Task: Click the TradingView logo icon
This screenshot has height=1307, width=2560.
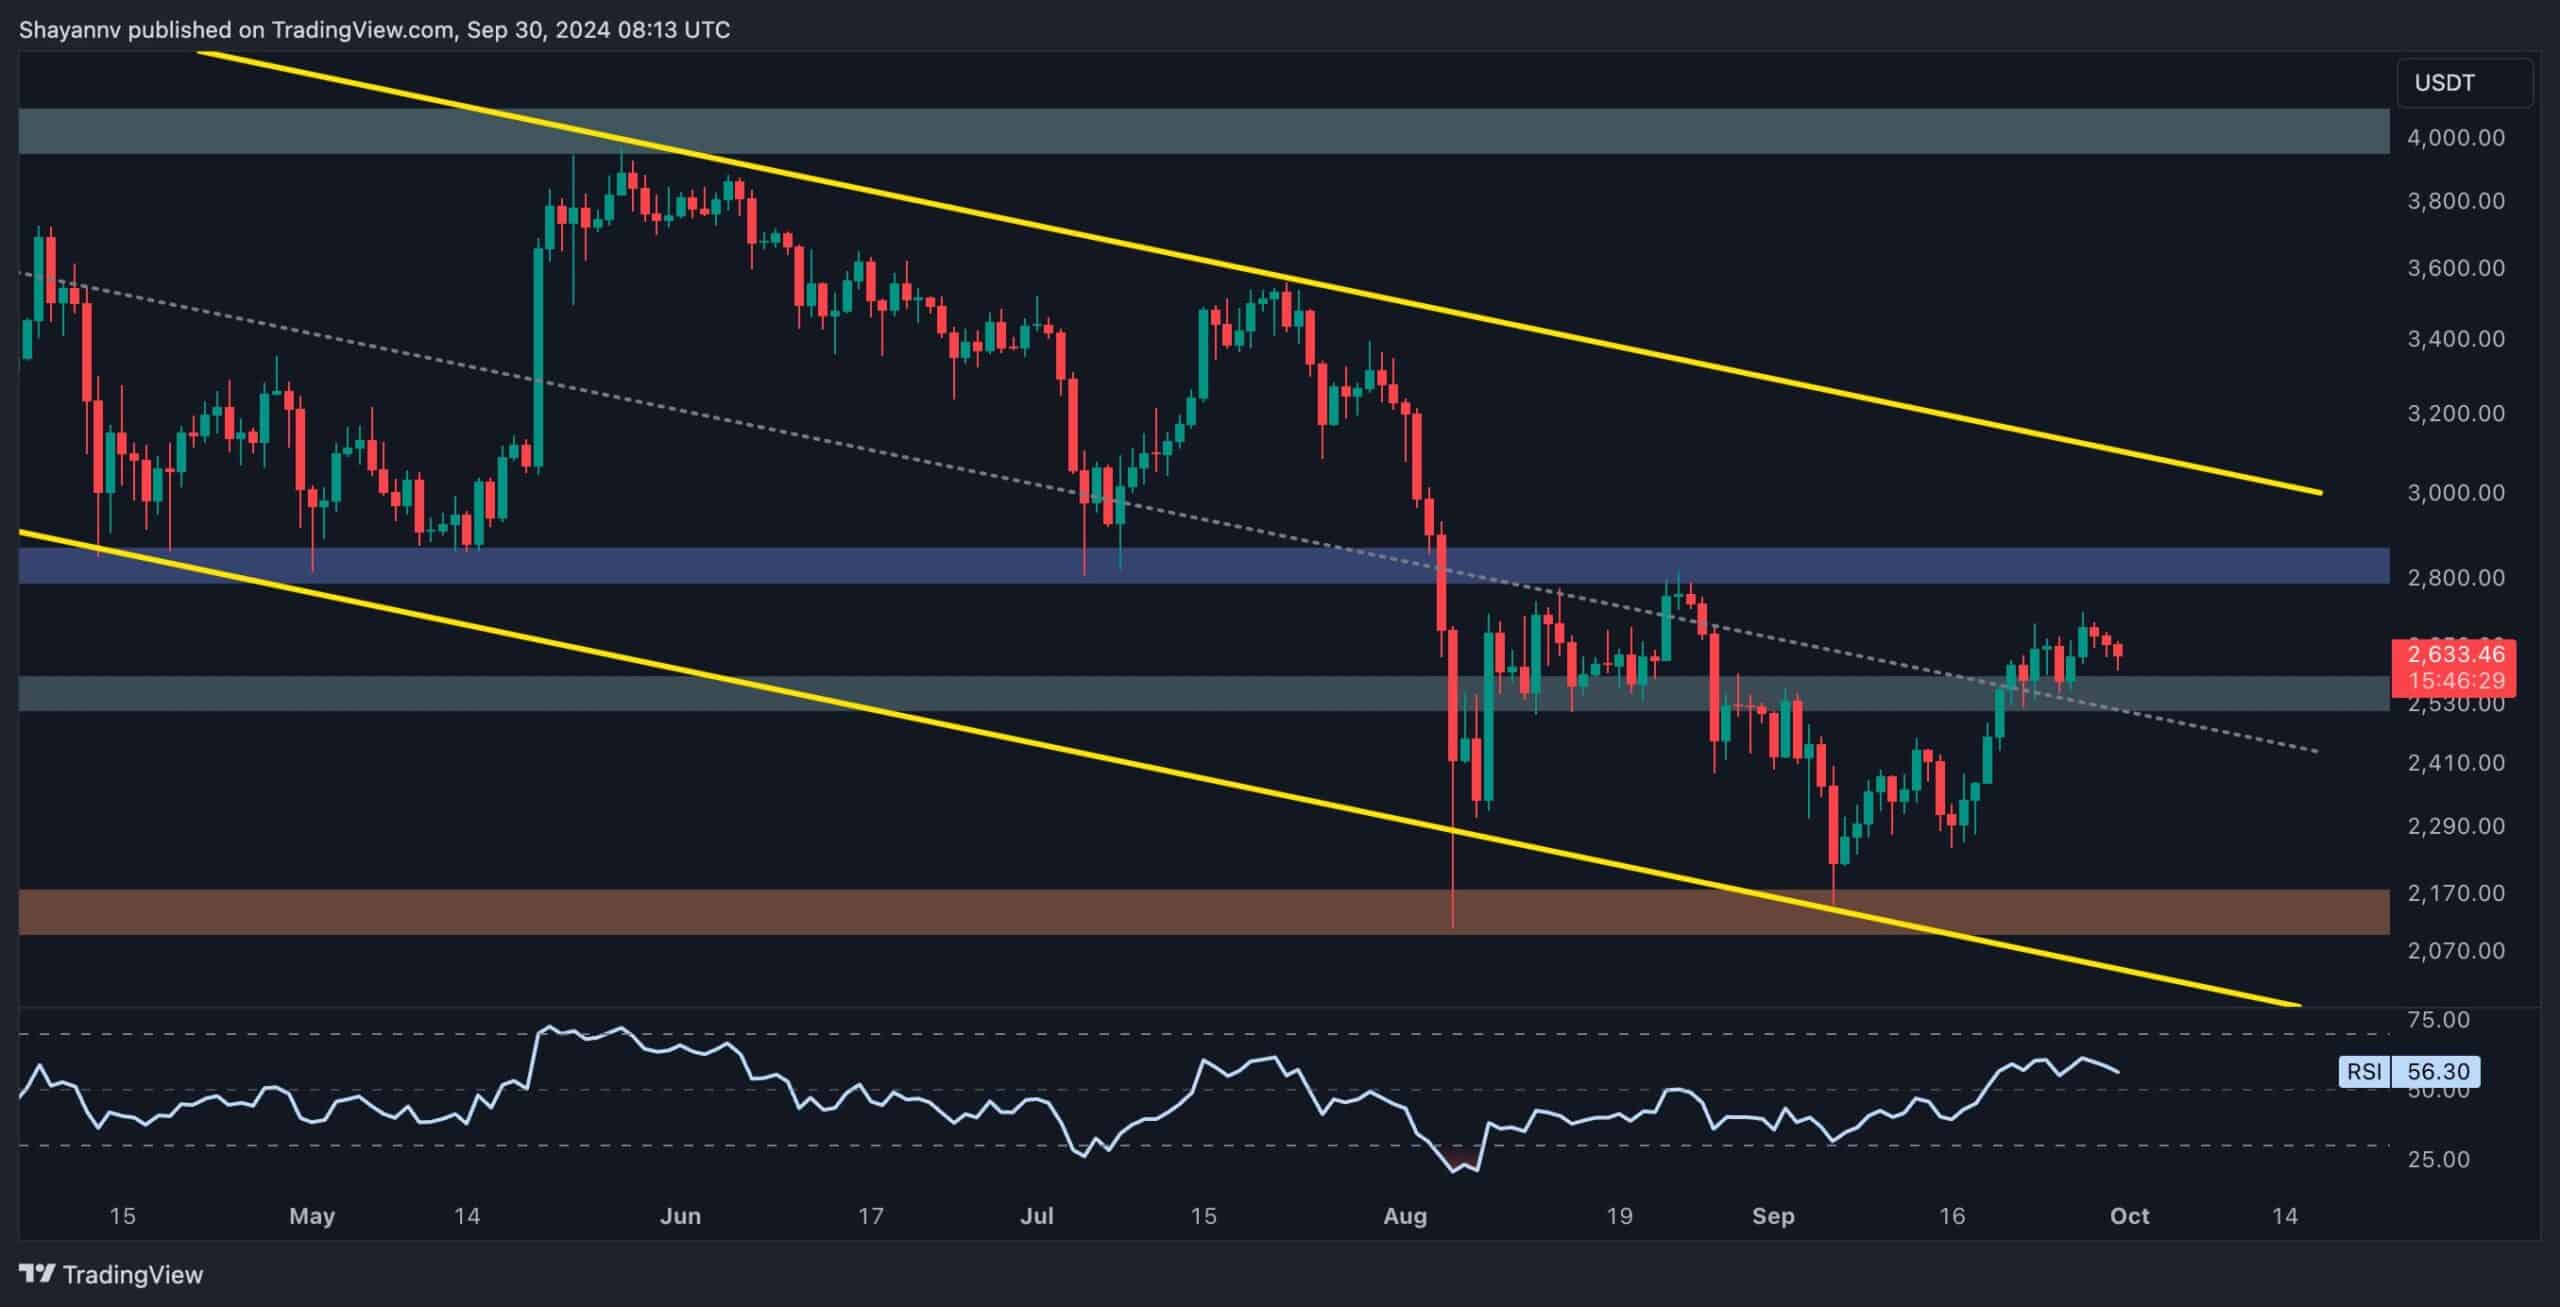Action: pos(38,1274)
